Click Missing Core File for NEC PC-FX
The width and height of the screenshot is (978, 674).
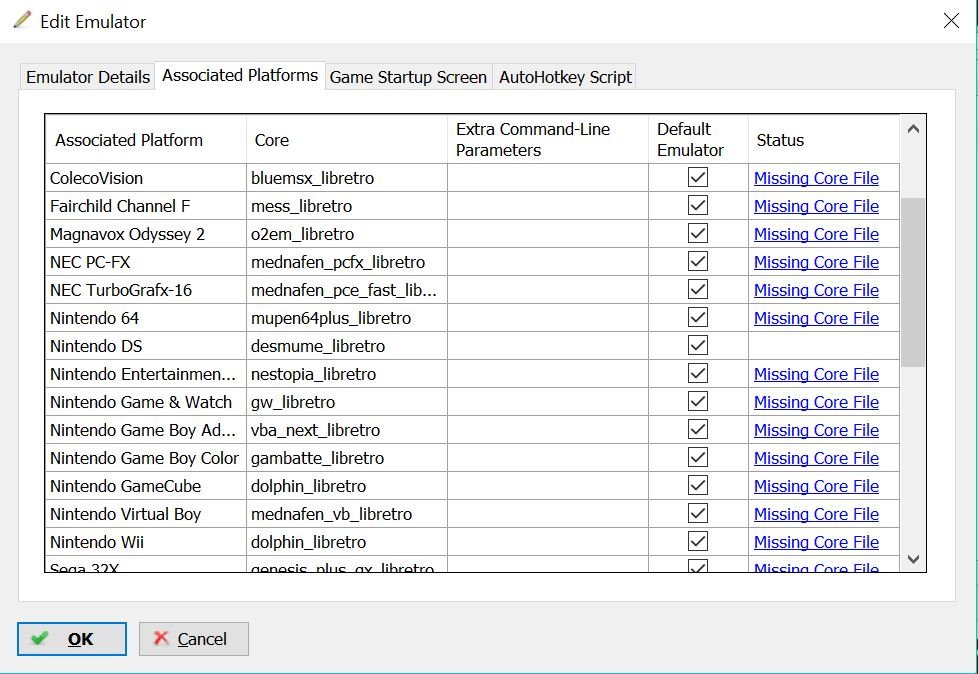pyautogui.click(x=816, y=262)
